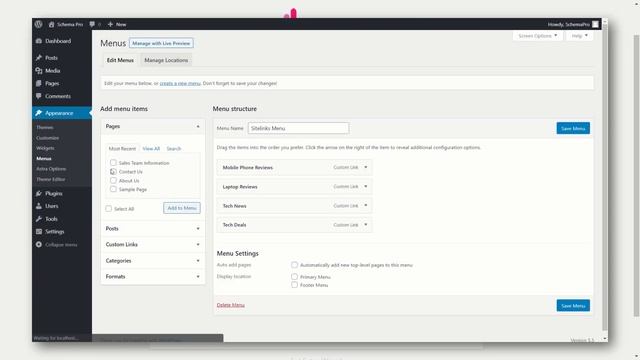Open Help dropdown
This screenshot has height=360, width=640.
580,36
